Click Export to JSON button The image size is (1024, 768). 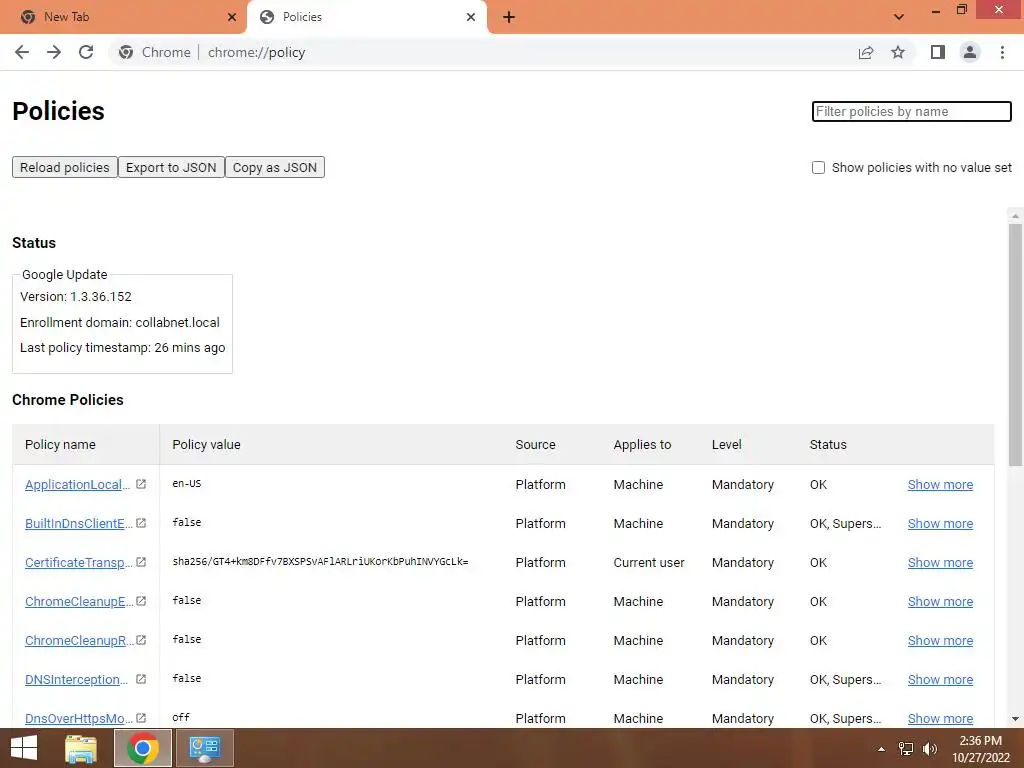(171, 167)
